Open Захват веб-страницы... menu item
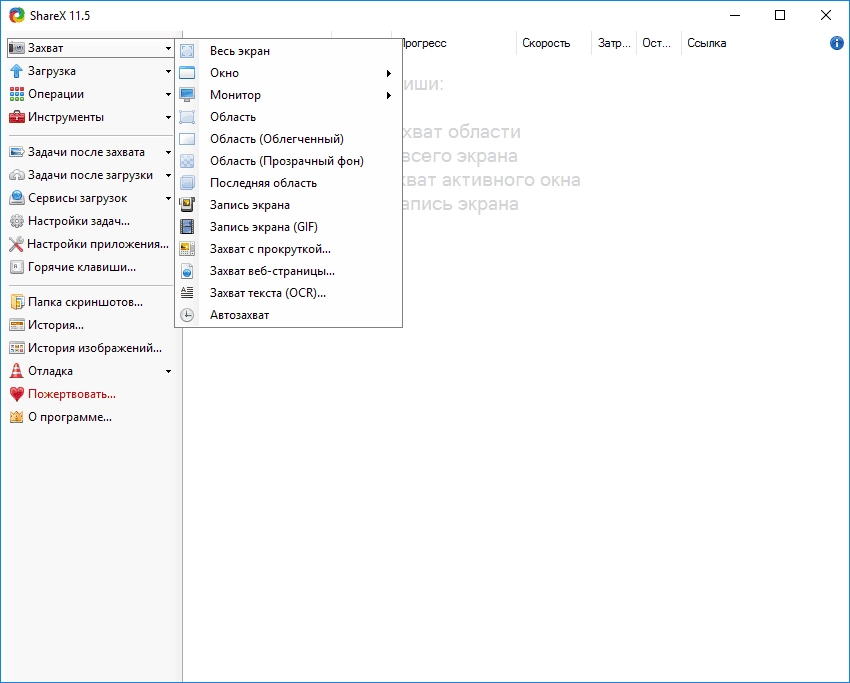 [x=288, y=271]
